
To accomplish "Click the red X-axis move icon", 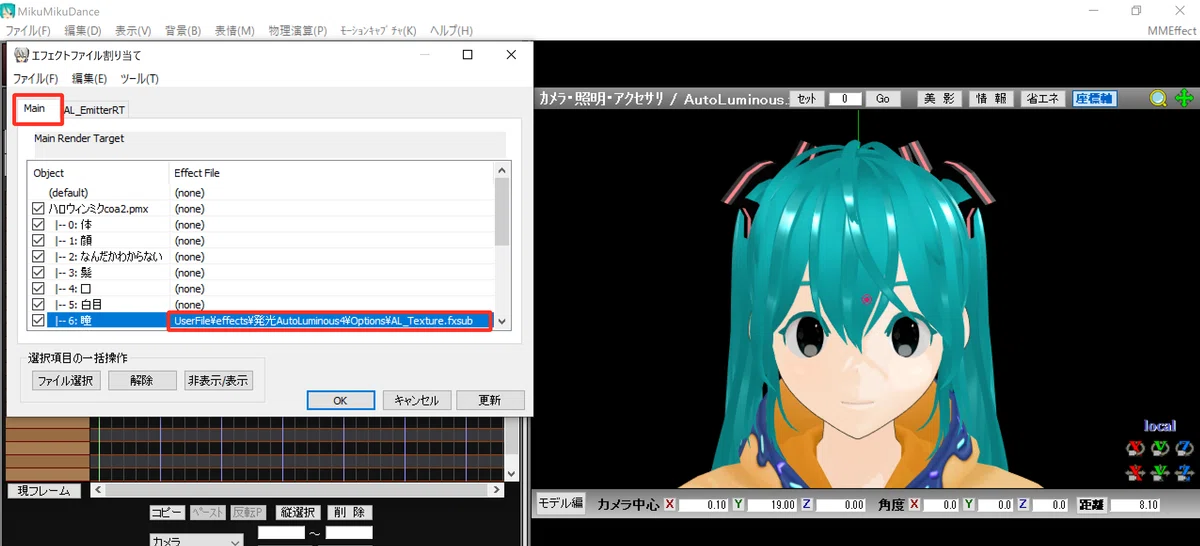I will 1135,471.
